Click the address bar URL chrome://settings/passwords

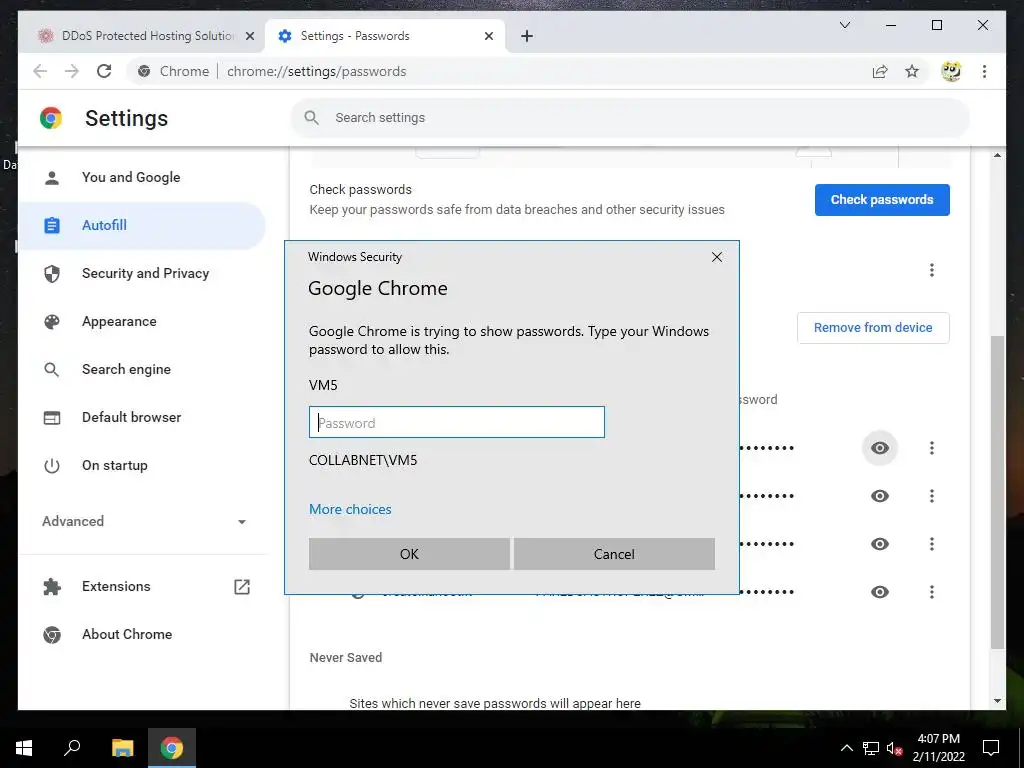click(317, 71)
